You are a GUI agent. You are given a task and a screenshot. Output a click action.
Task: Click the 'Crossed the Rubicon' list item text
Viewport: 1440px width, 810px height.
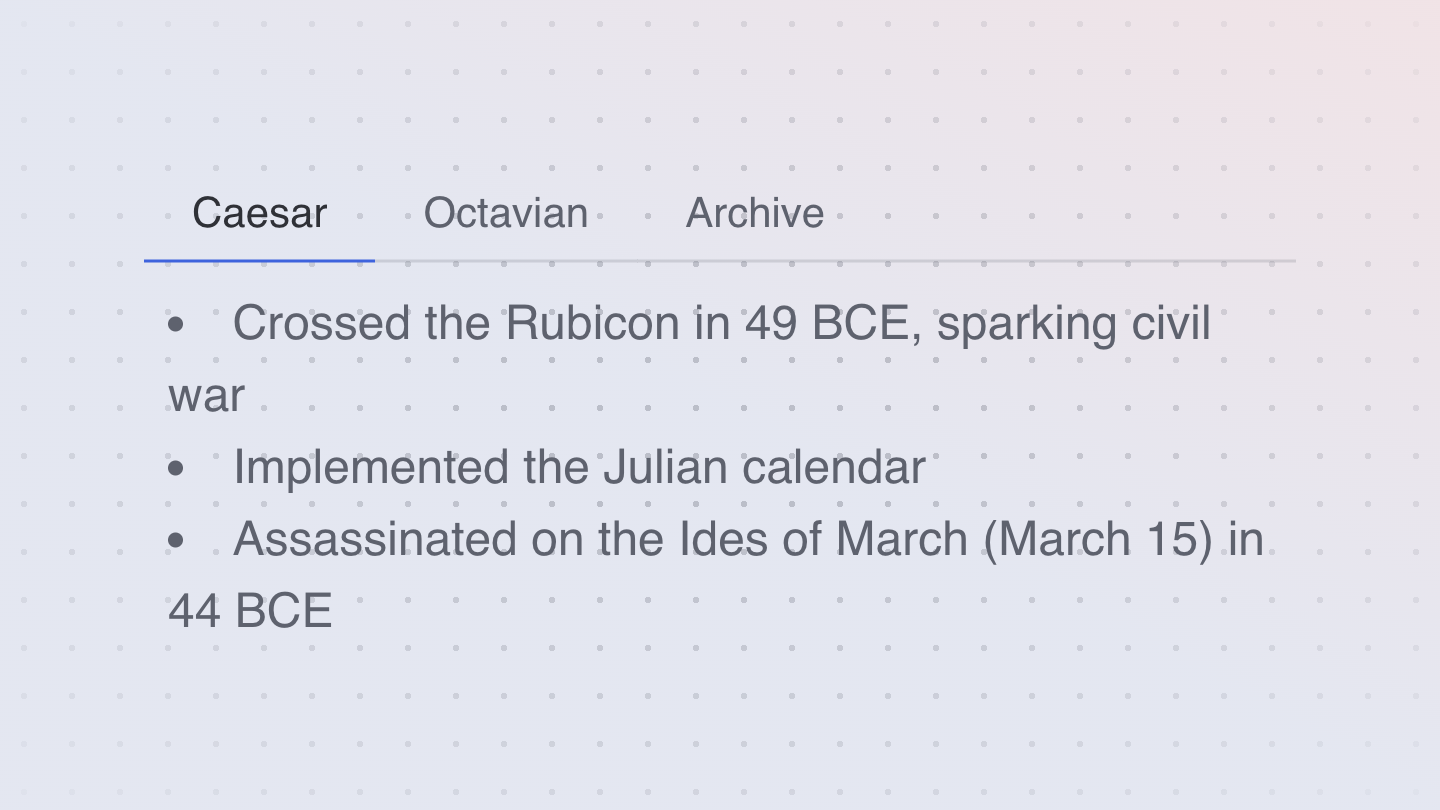[690, 360]
